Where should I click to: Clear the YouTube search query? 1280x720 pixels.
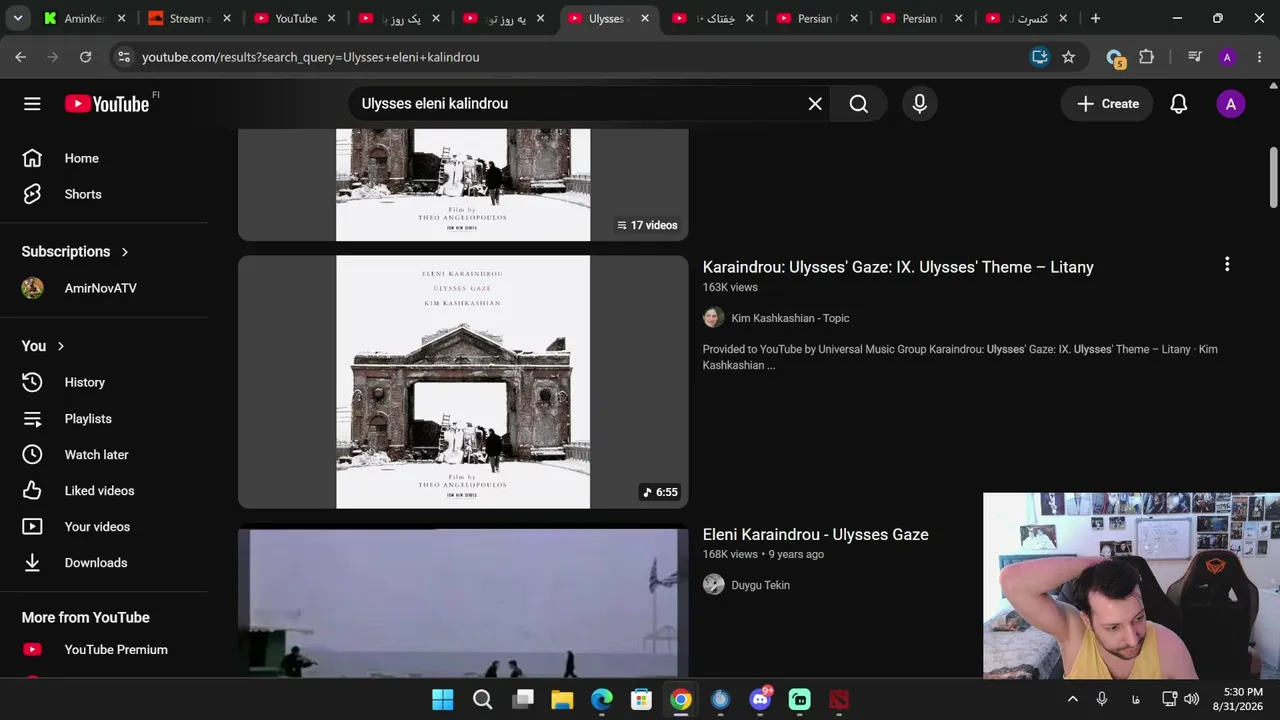815,104
